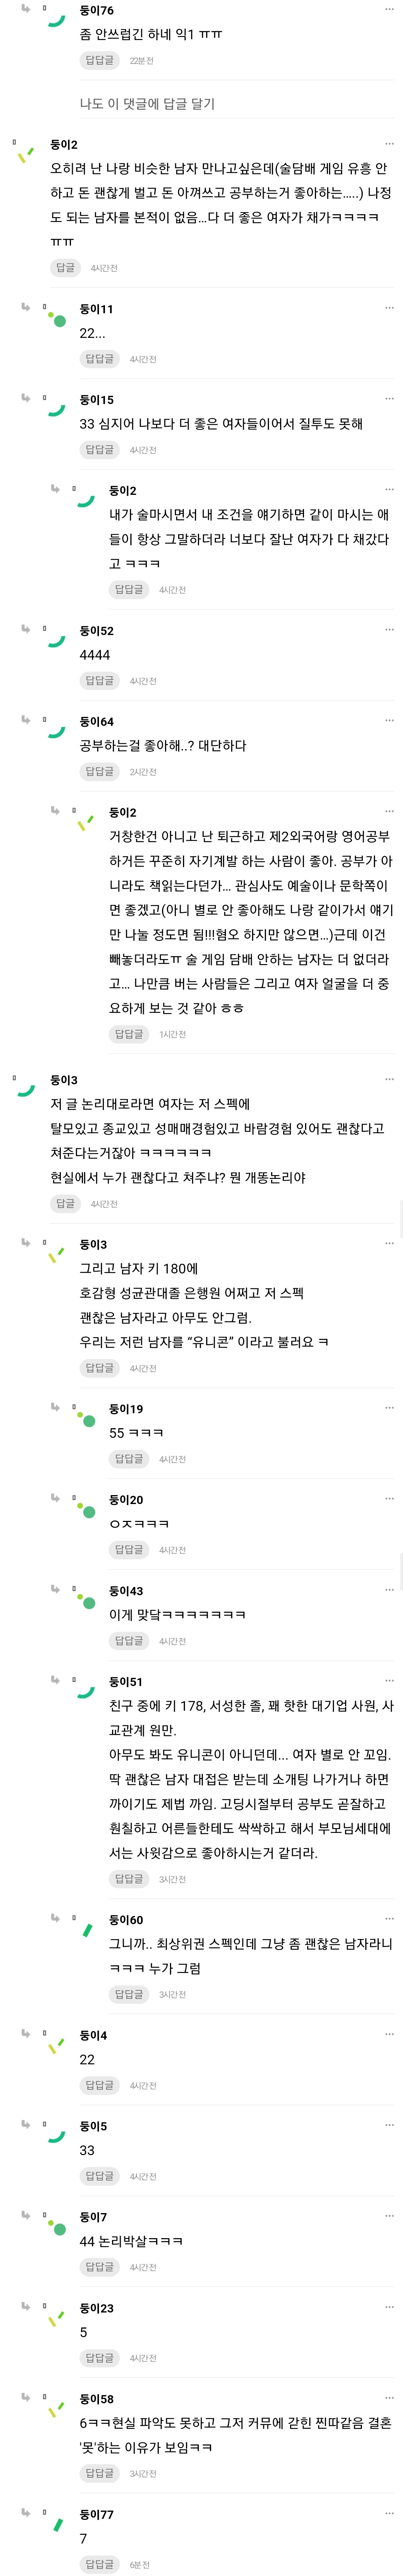Open 둥이43's profile avatar
Viewport: 403px width, 2576px height.
(x=85, y=1600)
